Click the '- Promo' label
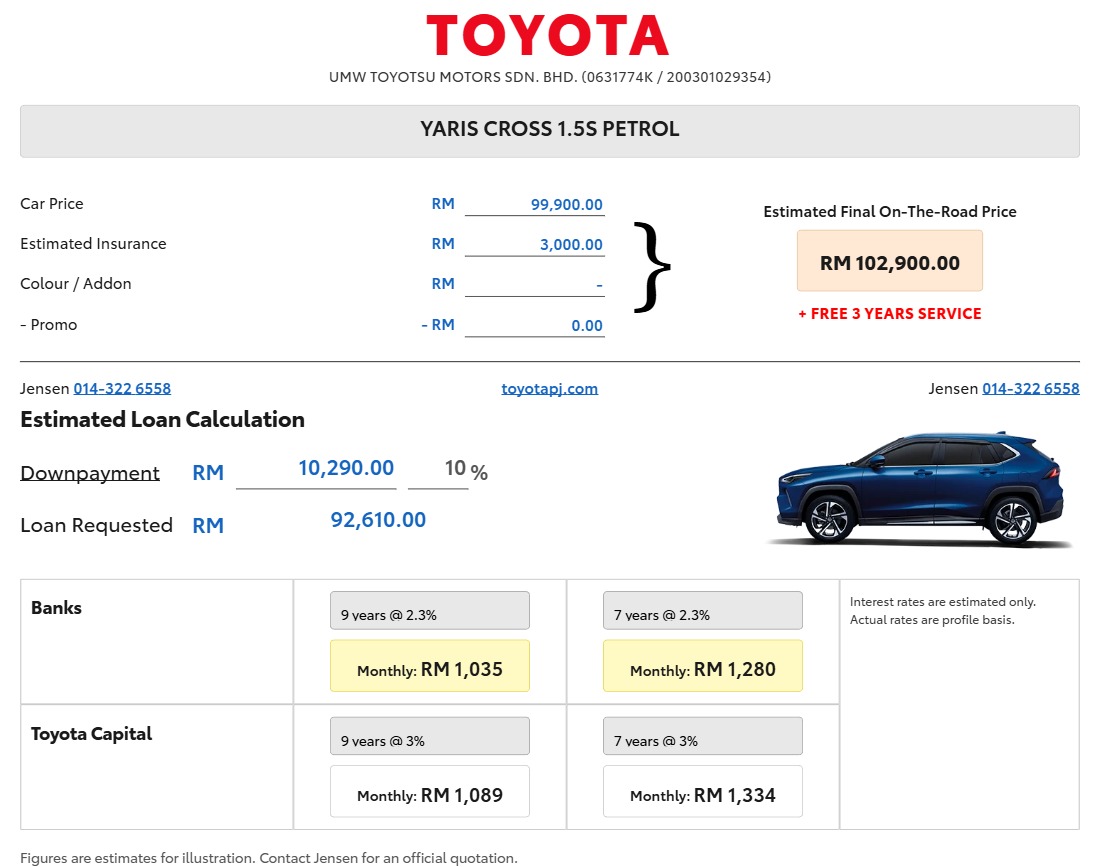Image resolution: width=1100 pixels, height=867 pixels. point(48,325)
